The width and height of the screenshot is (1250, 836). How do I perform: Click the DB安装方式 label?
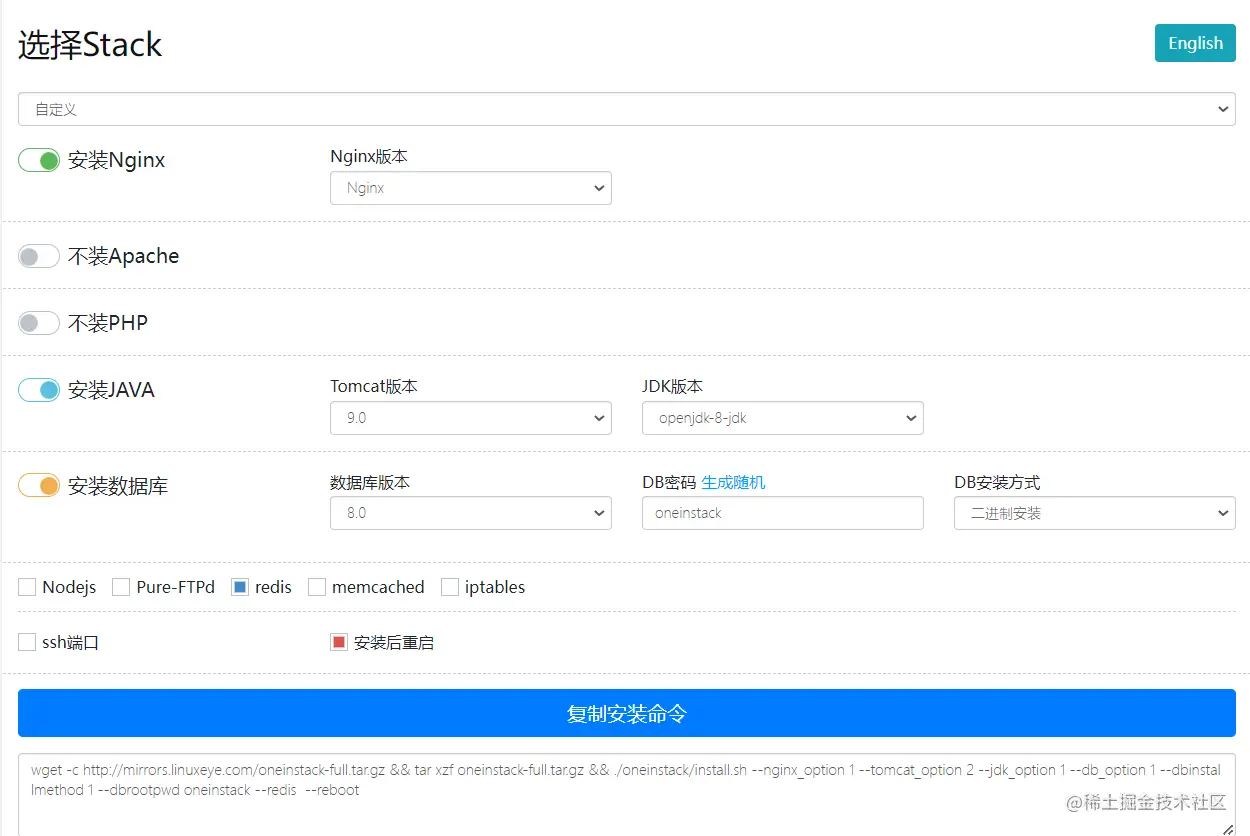tap(997, 482)
